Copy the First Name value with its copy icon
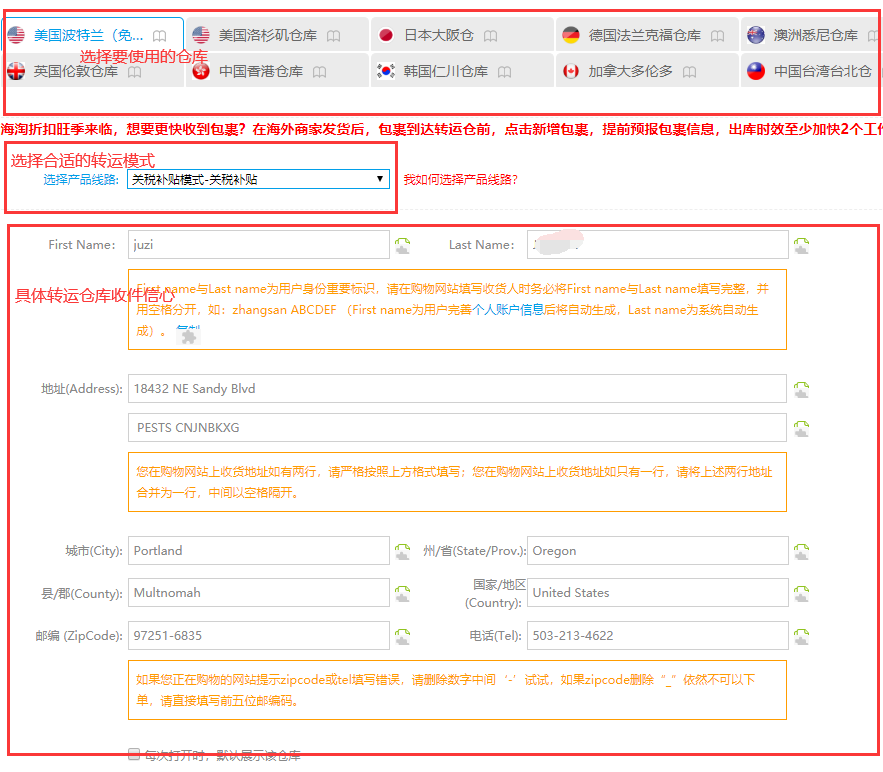883x772 pixels. (402, 246)
